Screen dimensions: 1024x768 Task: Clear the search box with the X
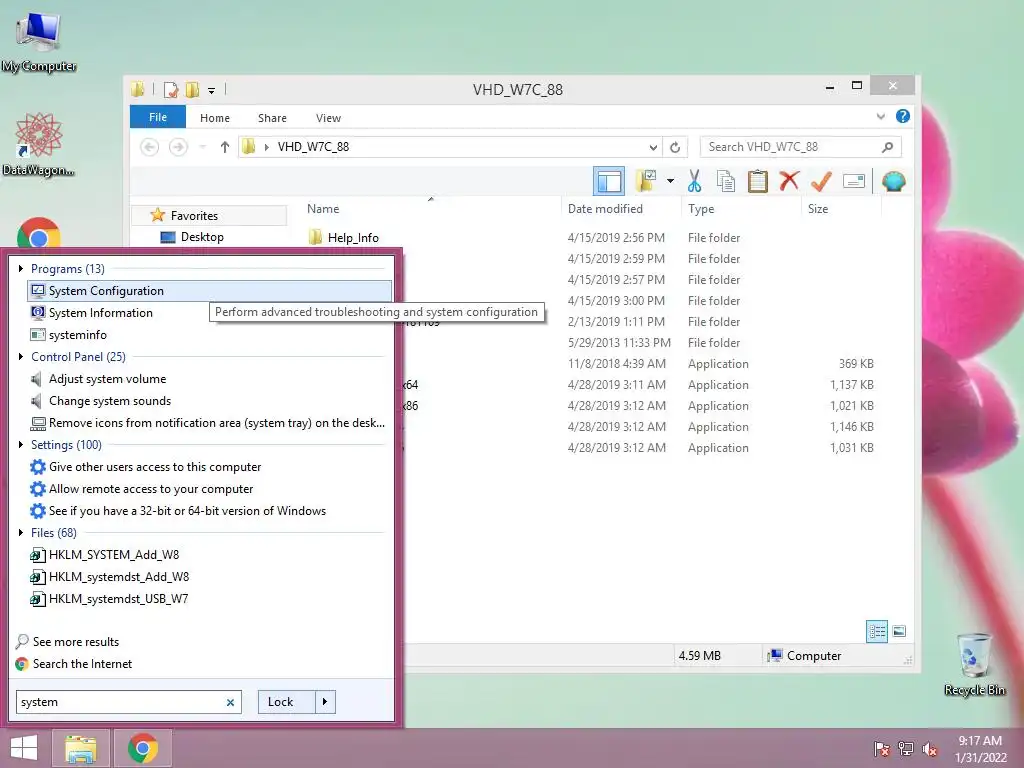tap(230, 703)
